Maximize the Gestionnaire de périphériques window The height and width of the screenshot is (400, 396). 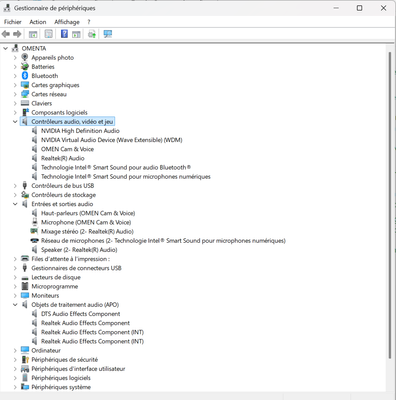[359, 8]
